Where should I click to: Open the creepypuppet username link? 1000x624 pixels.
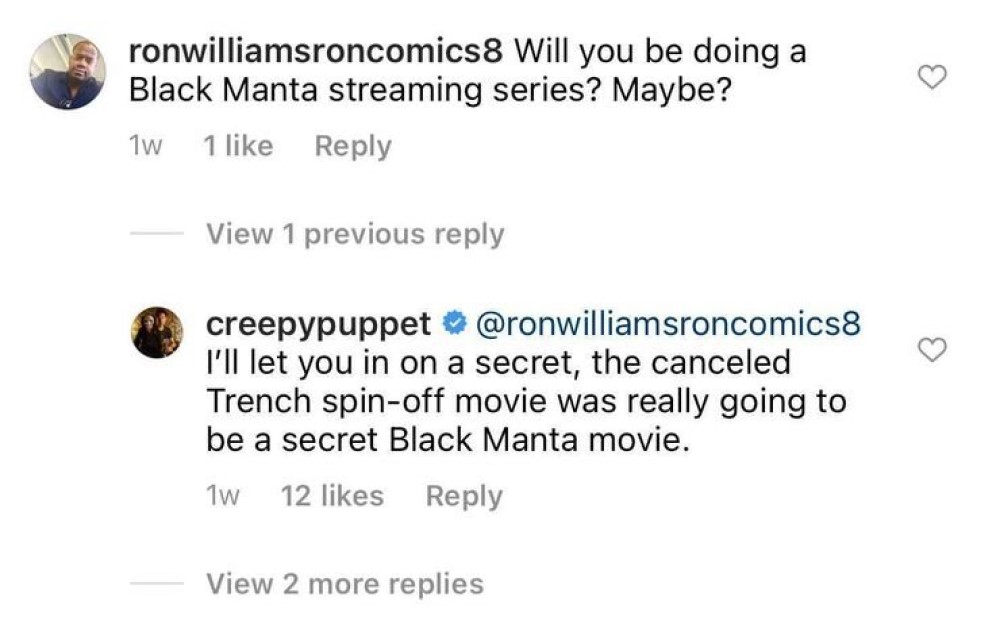[x=318, y=325]
